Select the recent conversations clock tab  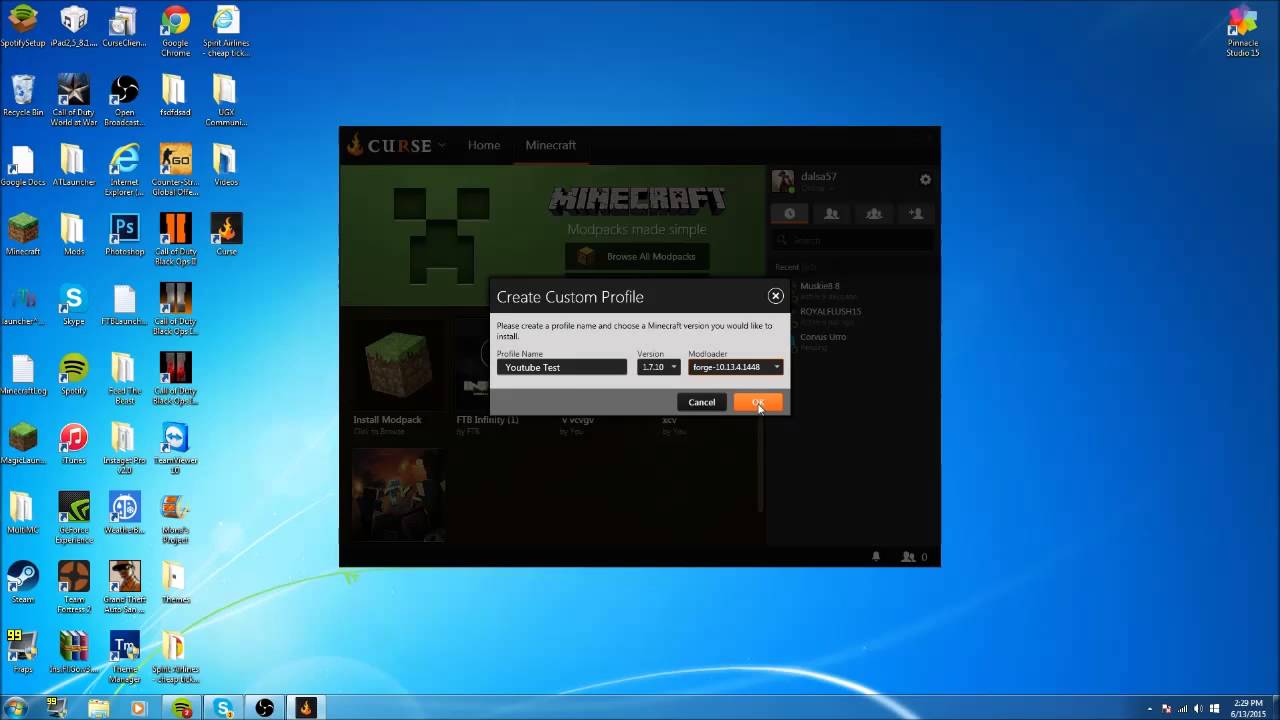point(790,213)
